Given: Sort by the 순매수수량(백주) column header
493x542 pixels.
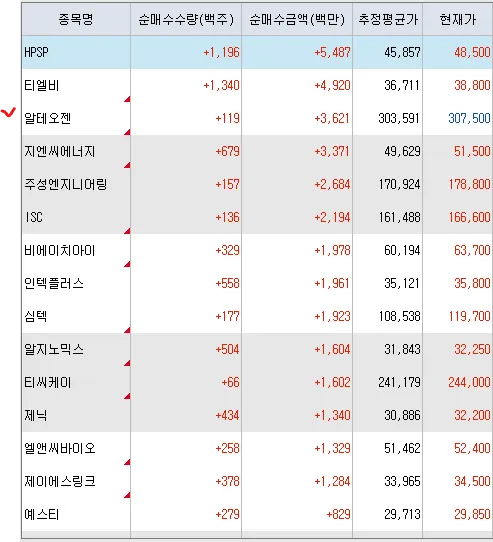Looking at the screenshot, I should (x=186, y=19).
